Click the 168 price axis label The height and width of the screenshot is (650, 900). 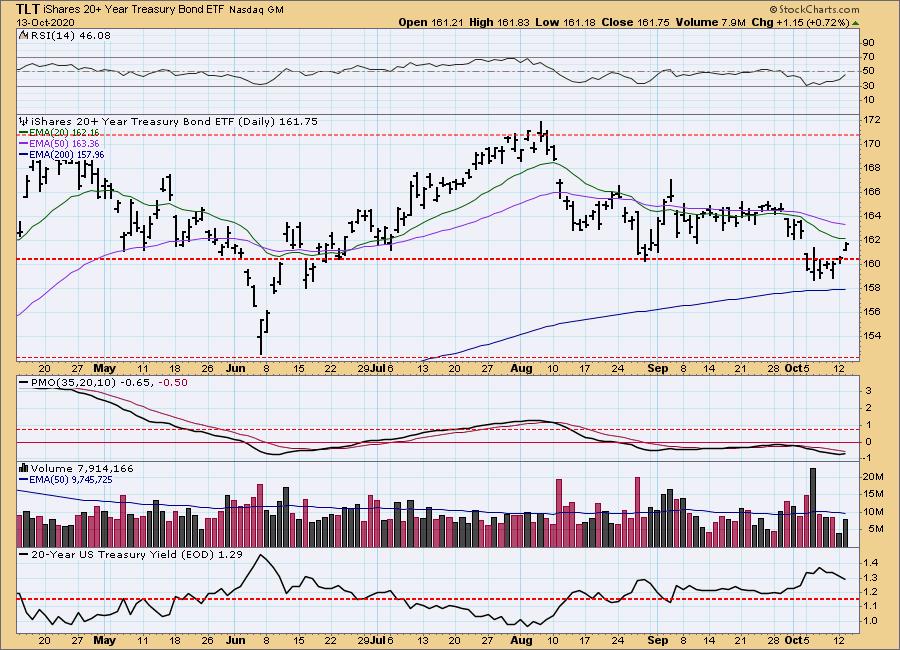coord(872,168)
